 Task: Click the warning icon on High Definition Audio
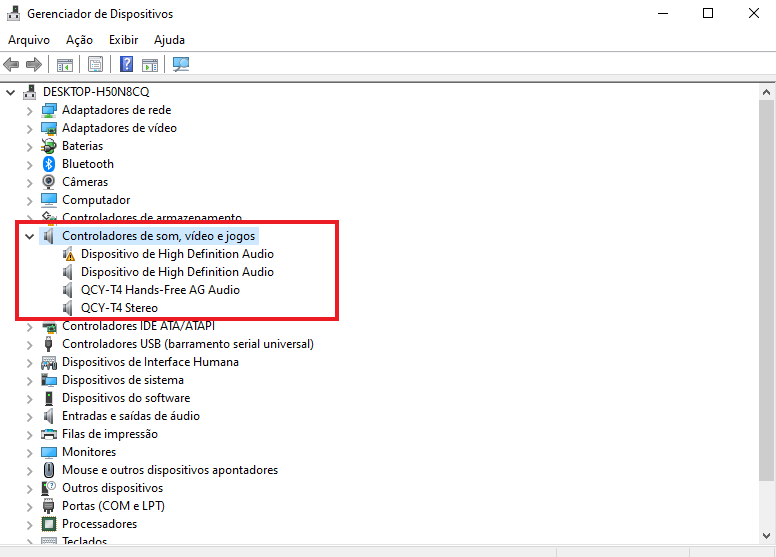68,254
